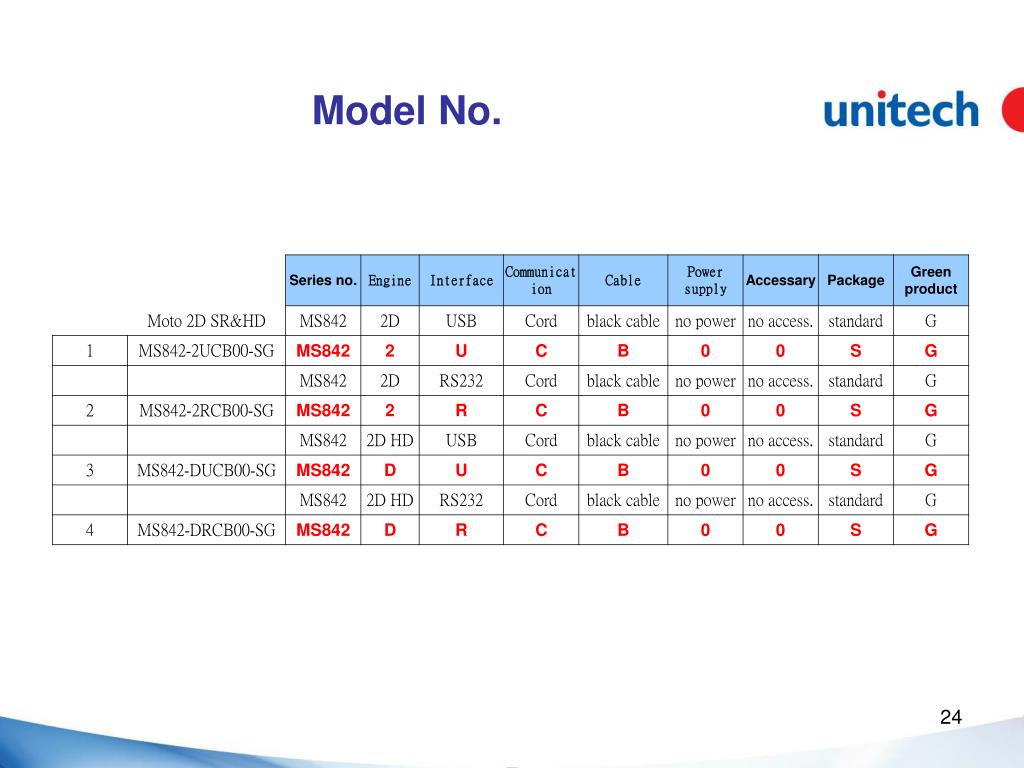Click the Model No. title
Viewport: 1024px width, 768px height.
[407, 110]
